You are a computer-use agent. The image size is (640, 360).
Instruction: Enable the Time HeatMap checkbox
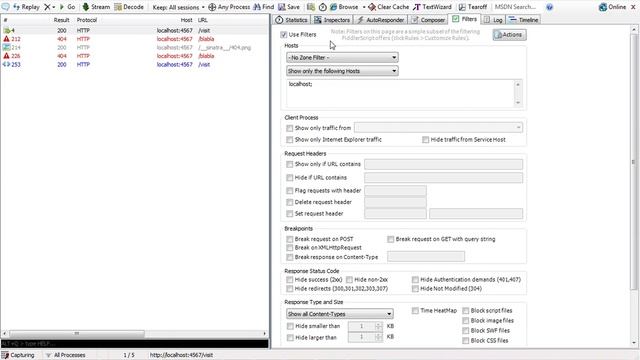point(415,311)
